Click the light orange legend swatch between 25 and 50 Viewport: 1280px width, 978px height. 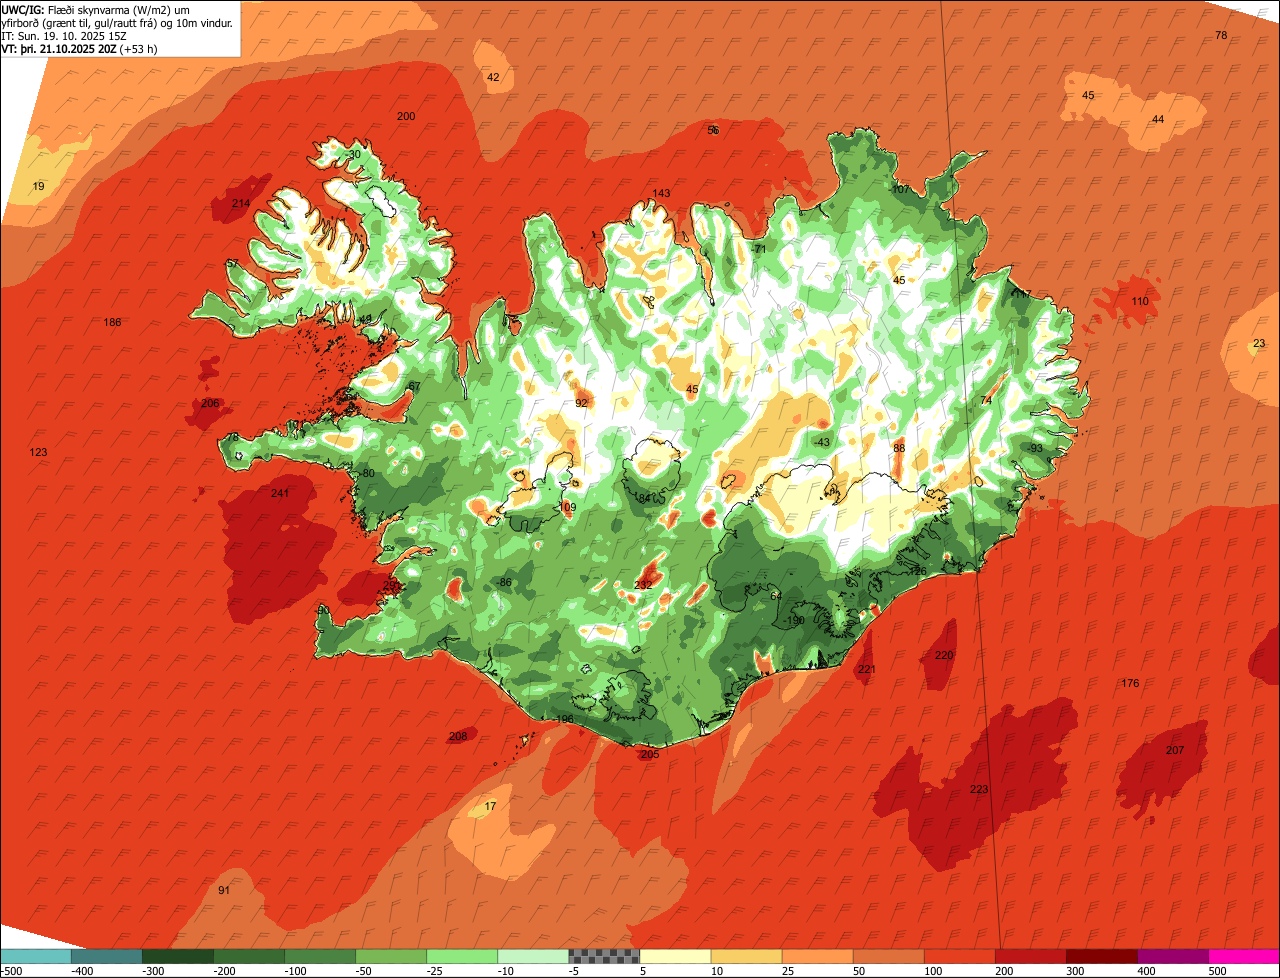click(817, 956)
